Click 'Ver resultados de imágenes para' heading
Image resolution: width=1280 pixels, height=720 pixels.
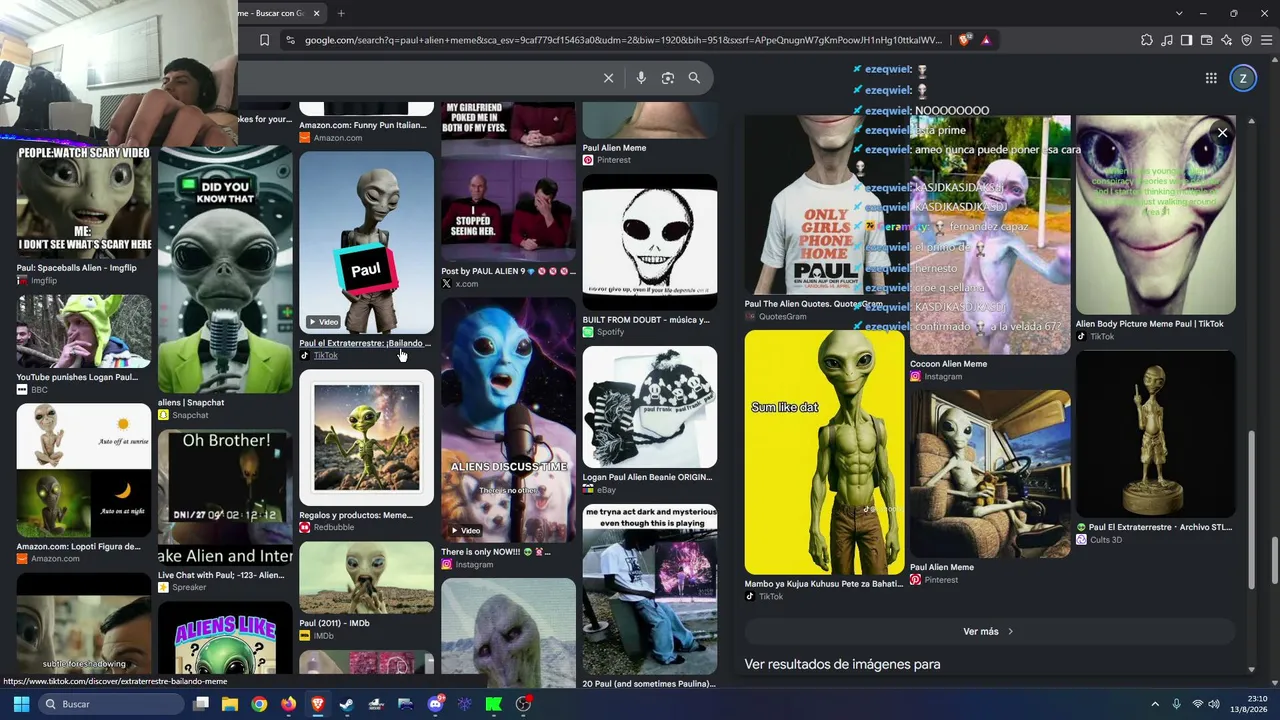(x=842, y=664)
